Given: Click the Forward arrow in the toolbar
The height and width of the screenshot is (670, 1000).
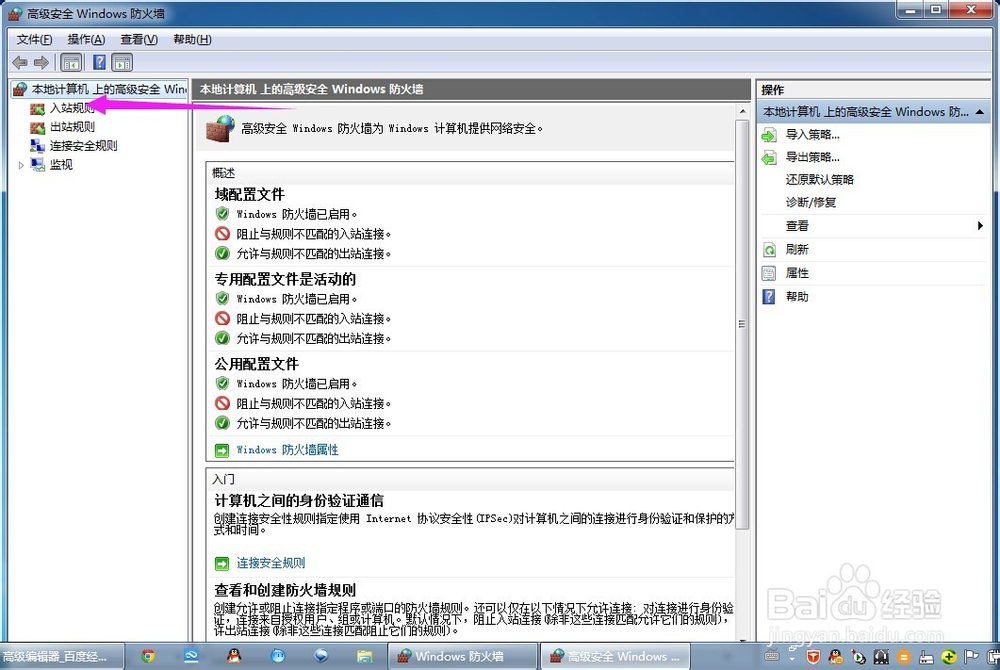Looking at the screenshot, I should 41,62.
